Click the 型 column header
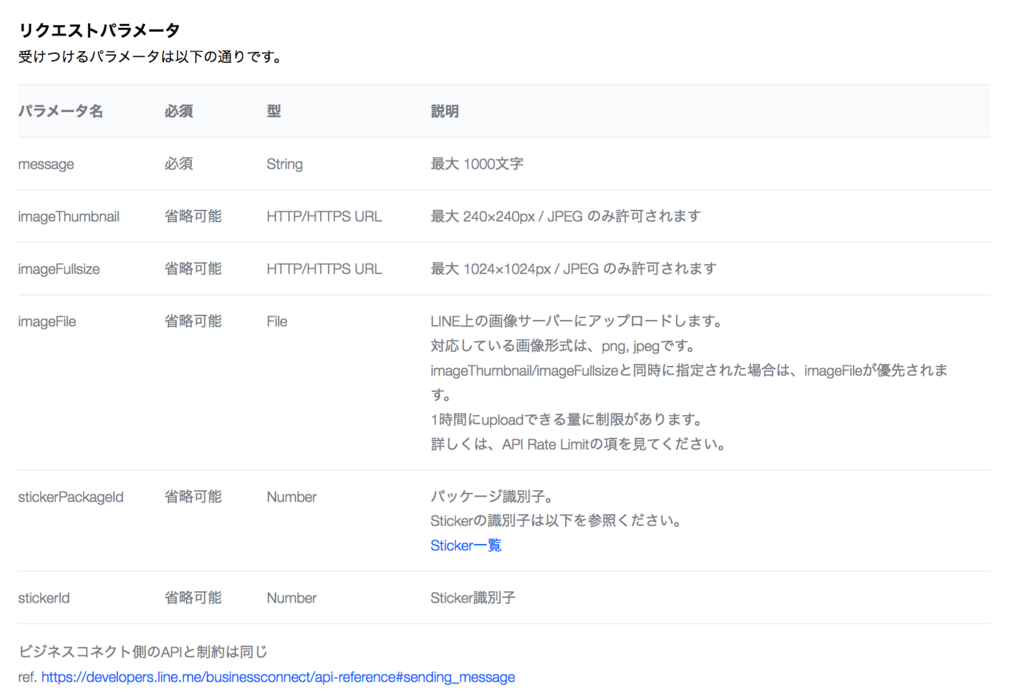The image size is (1024, 693). click(x=271, y=111)
